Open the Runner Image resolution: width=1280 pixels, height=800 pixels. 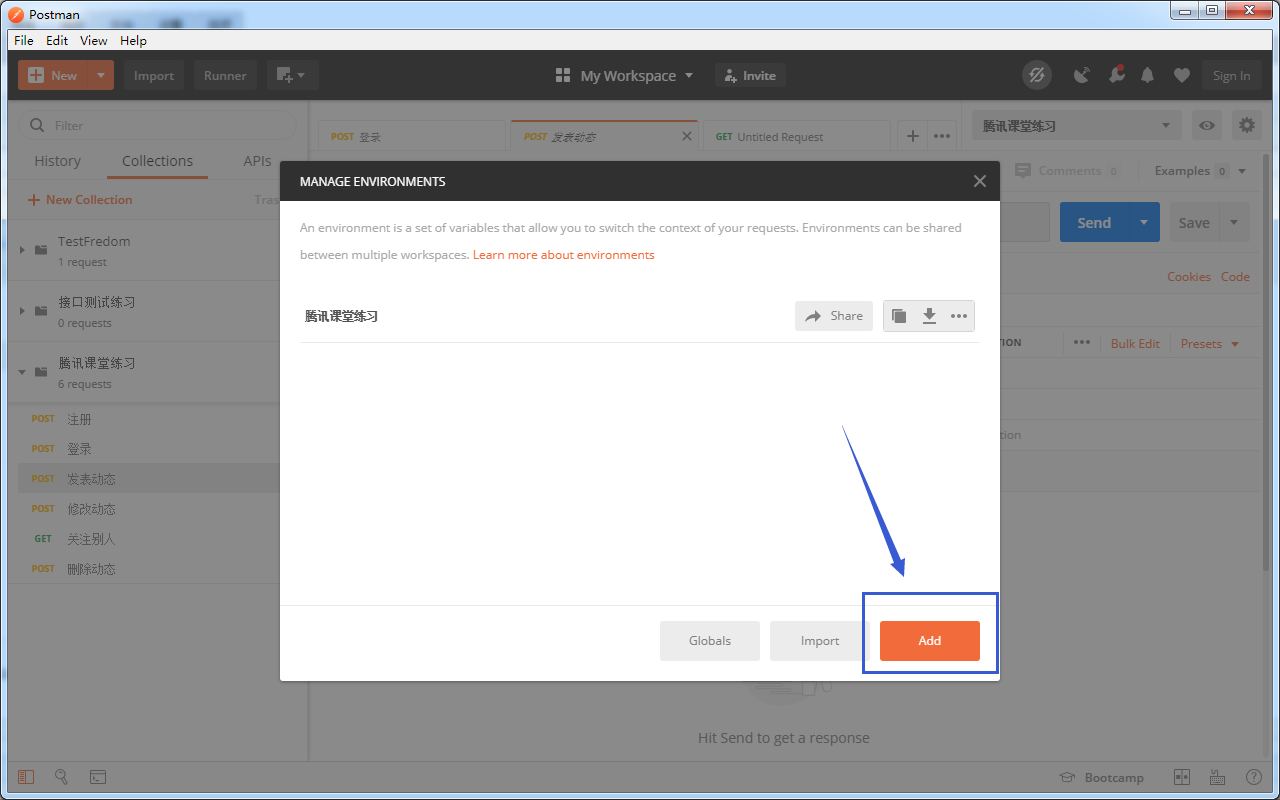pos(225,75)
